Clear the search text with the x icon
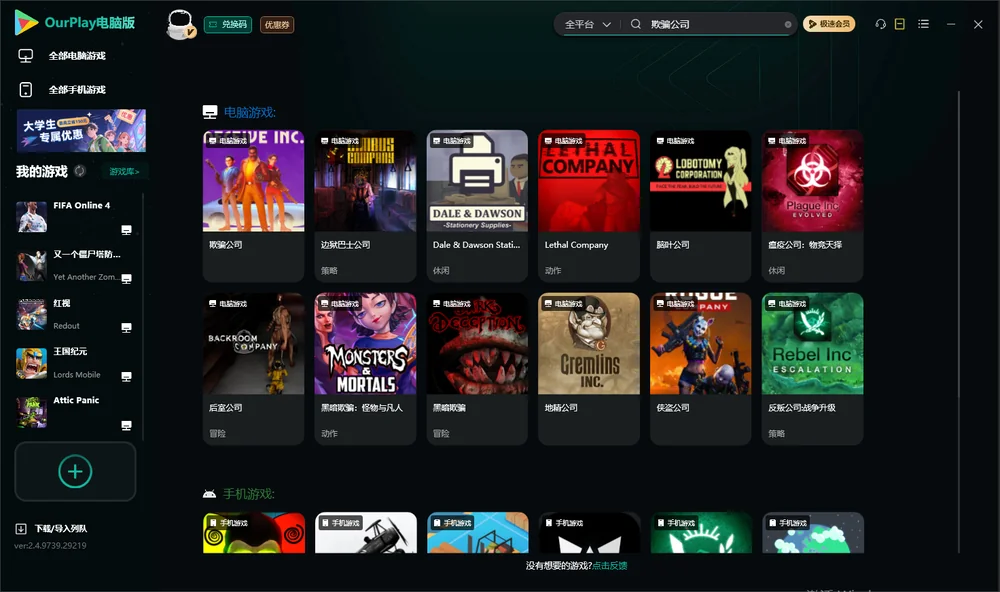Viewport: 1000px width, 592px height. (788, 25)
